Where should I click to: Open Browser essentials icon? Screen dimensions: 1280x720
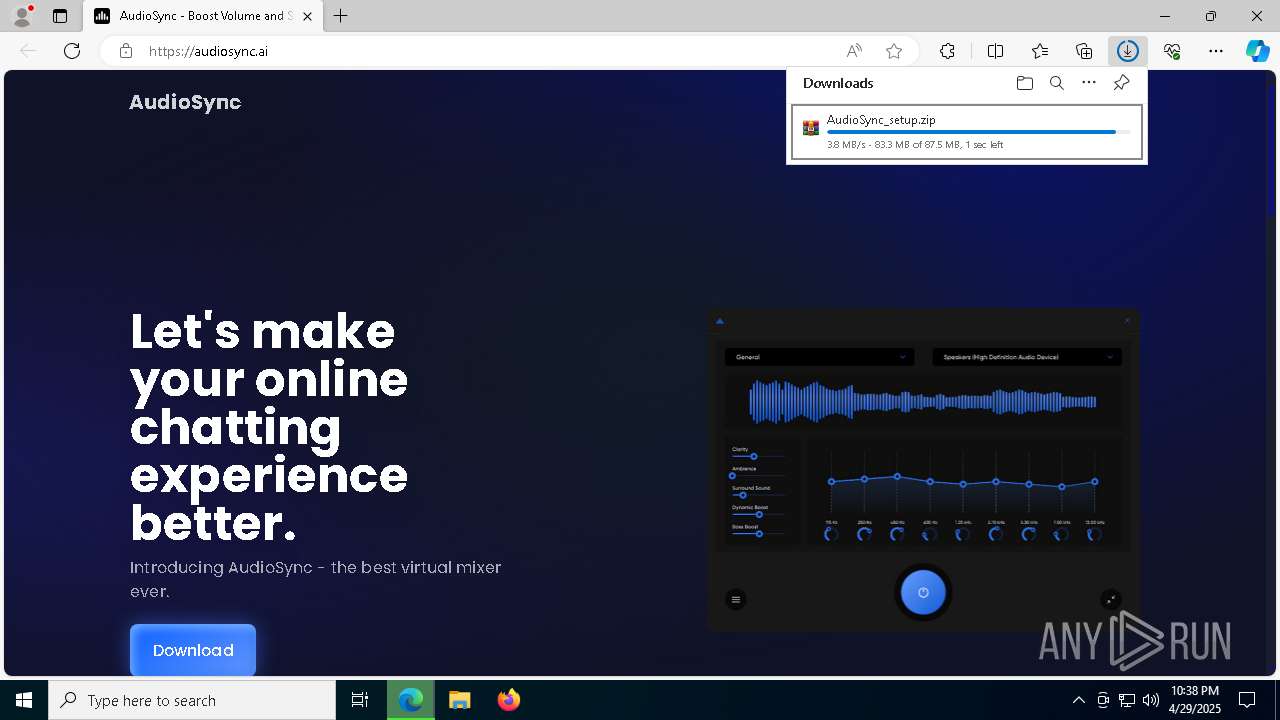[1172, 51]
